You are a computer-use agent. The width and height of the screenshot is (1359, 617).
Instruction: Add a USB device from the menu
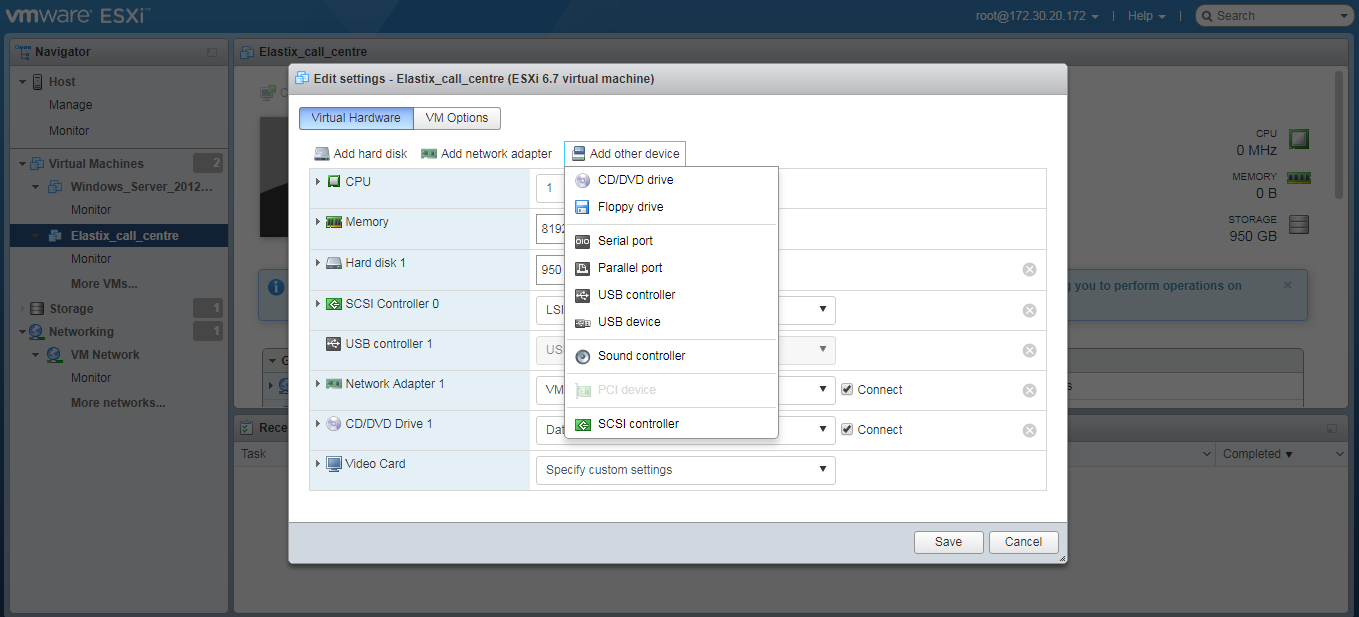click(671, 322)
